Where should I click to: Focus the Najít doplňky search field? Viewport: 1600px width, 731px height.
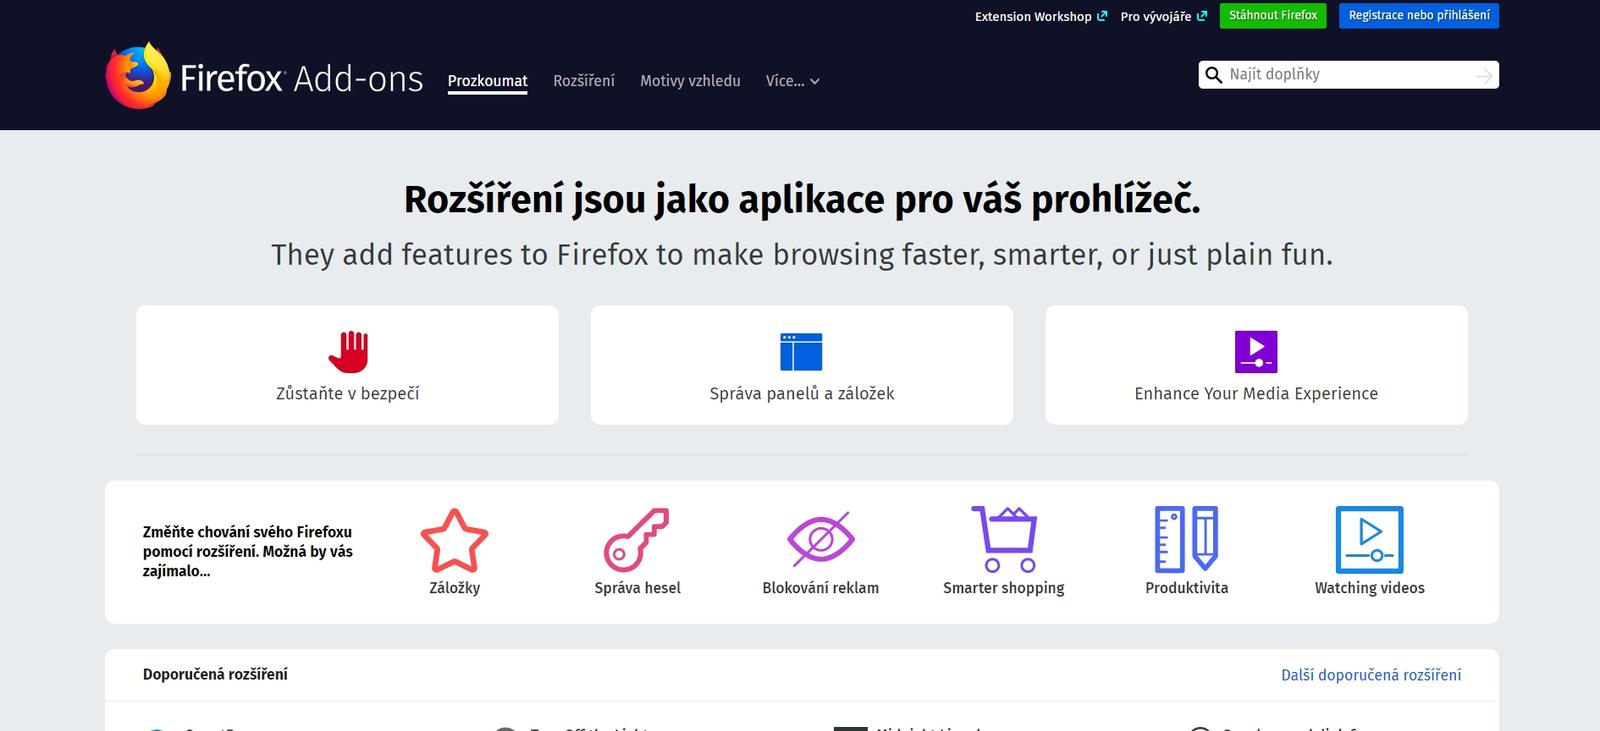coord(1348,75)
